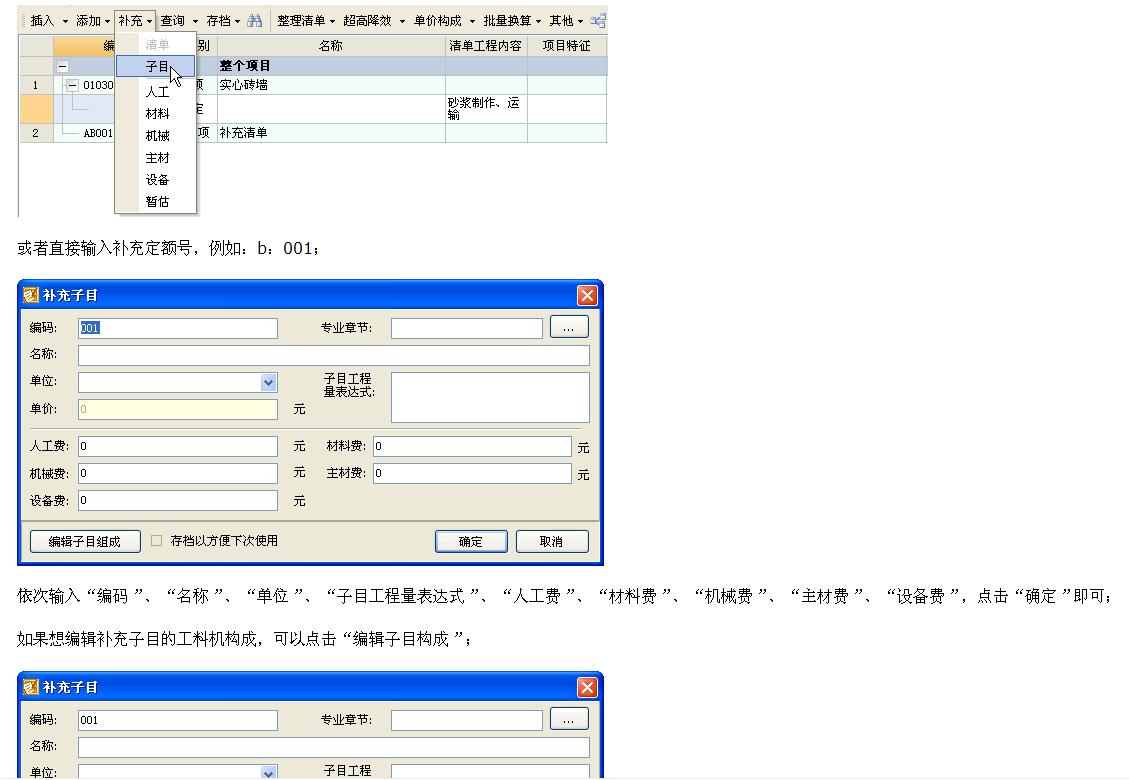Enable the 存档以方便下次使用 checkbox
This screenshot has width=1129, height=780.
(158, 541)
